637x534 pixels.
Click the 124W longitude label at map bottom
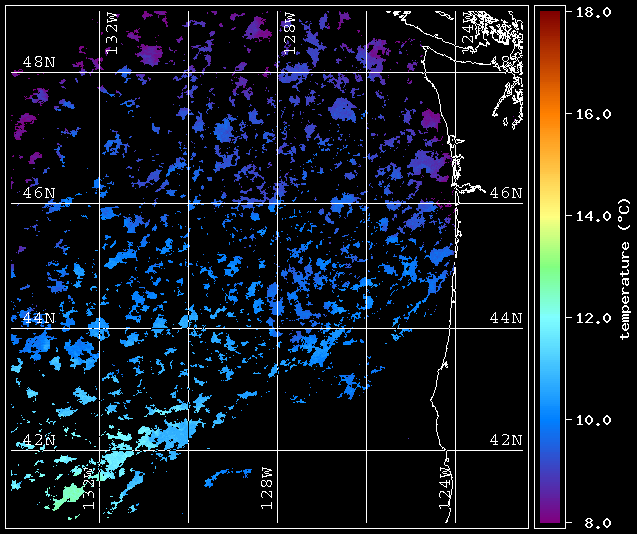[x=445, y=488]
